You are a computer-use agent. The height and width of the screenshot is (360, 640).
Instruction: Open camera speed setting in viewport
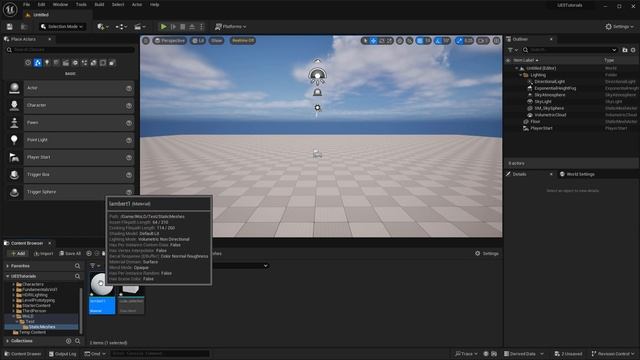pos(482,40)
